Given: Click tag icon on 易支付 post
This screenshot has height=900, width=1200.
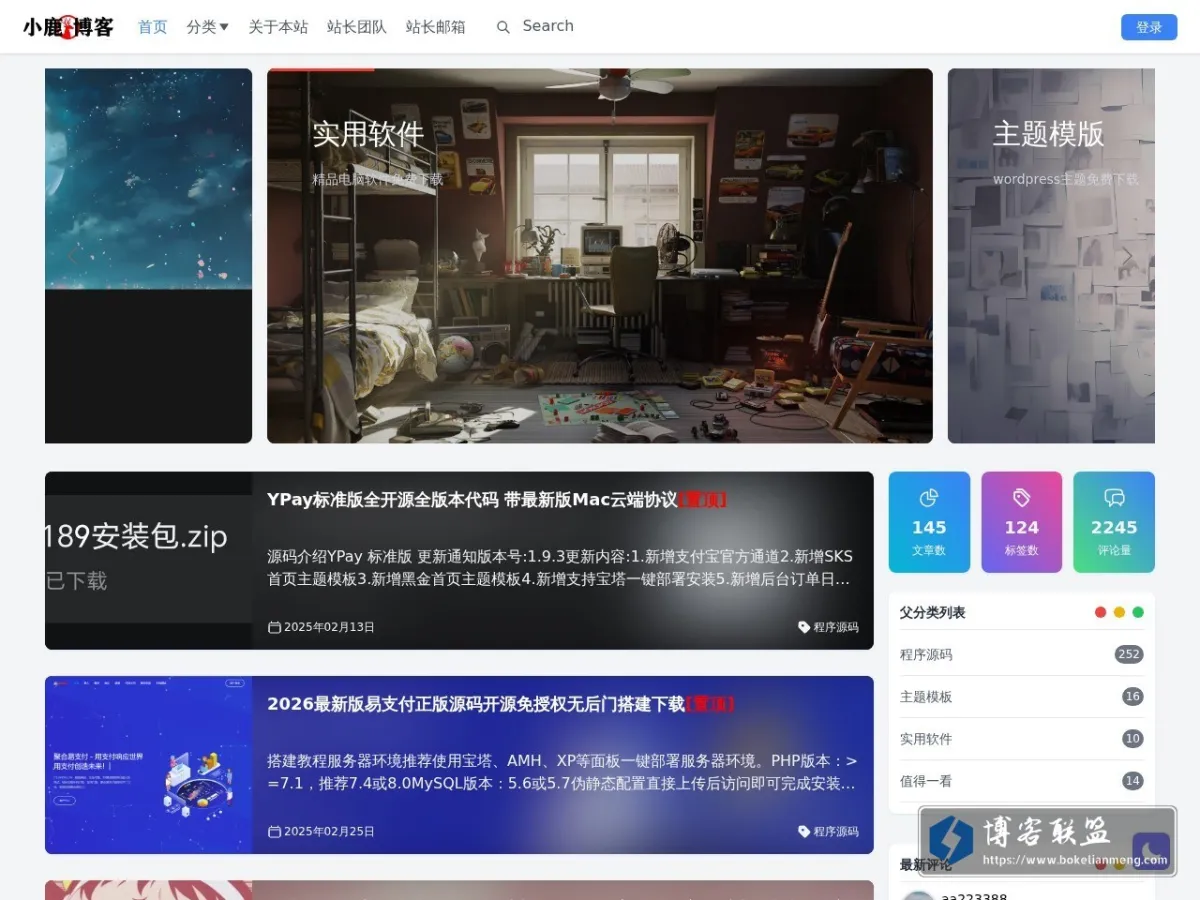Looking at the screenshot, I should [x=804, y=831].
